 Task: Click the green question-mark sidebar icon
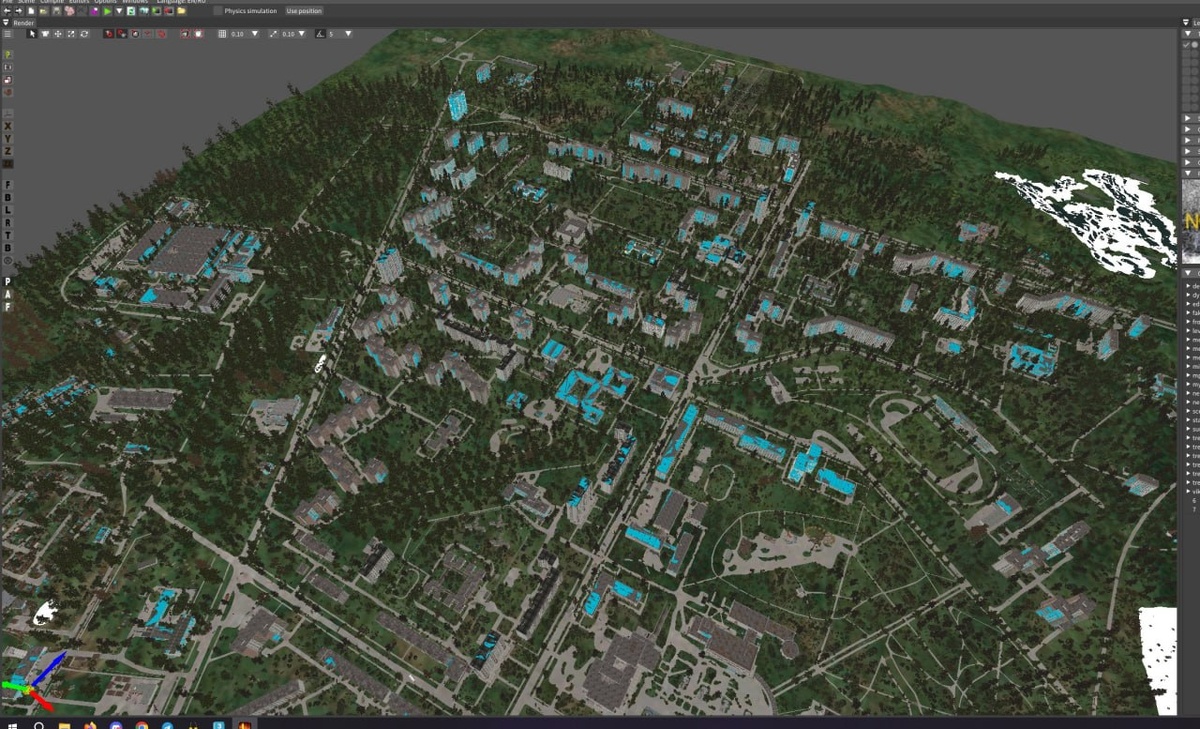[x=8, y=55]
